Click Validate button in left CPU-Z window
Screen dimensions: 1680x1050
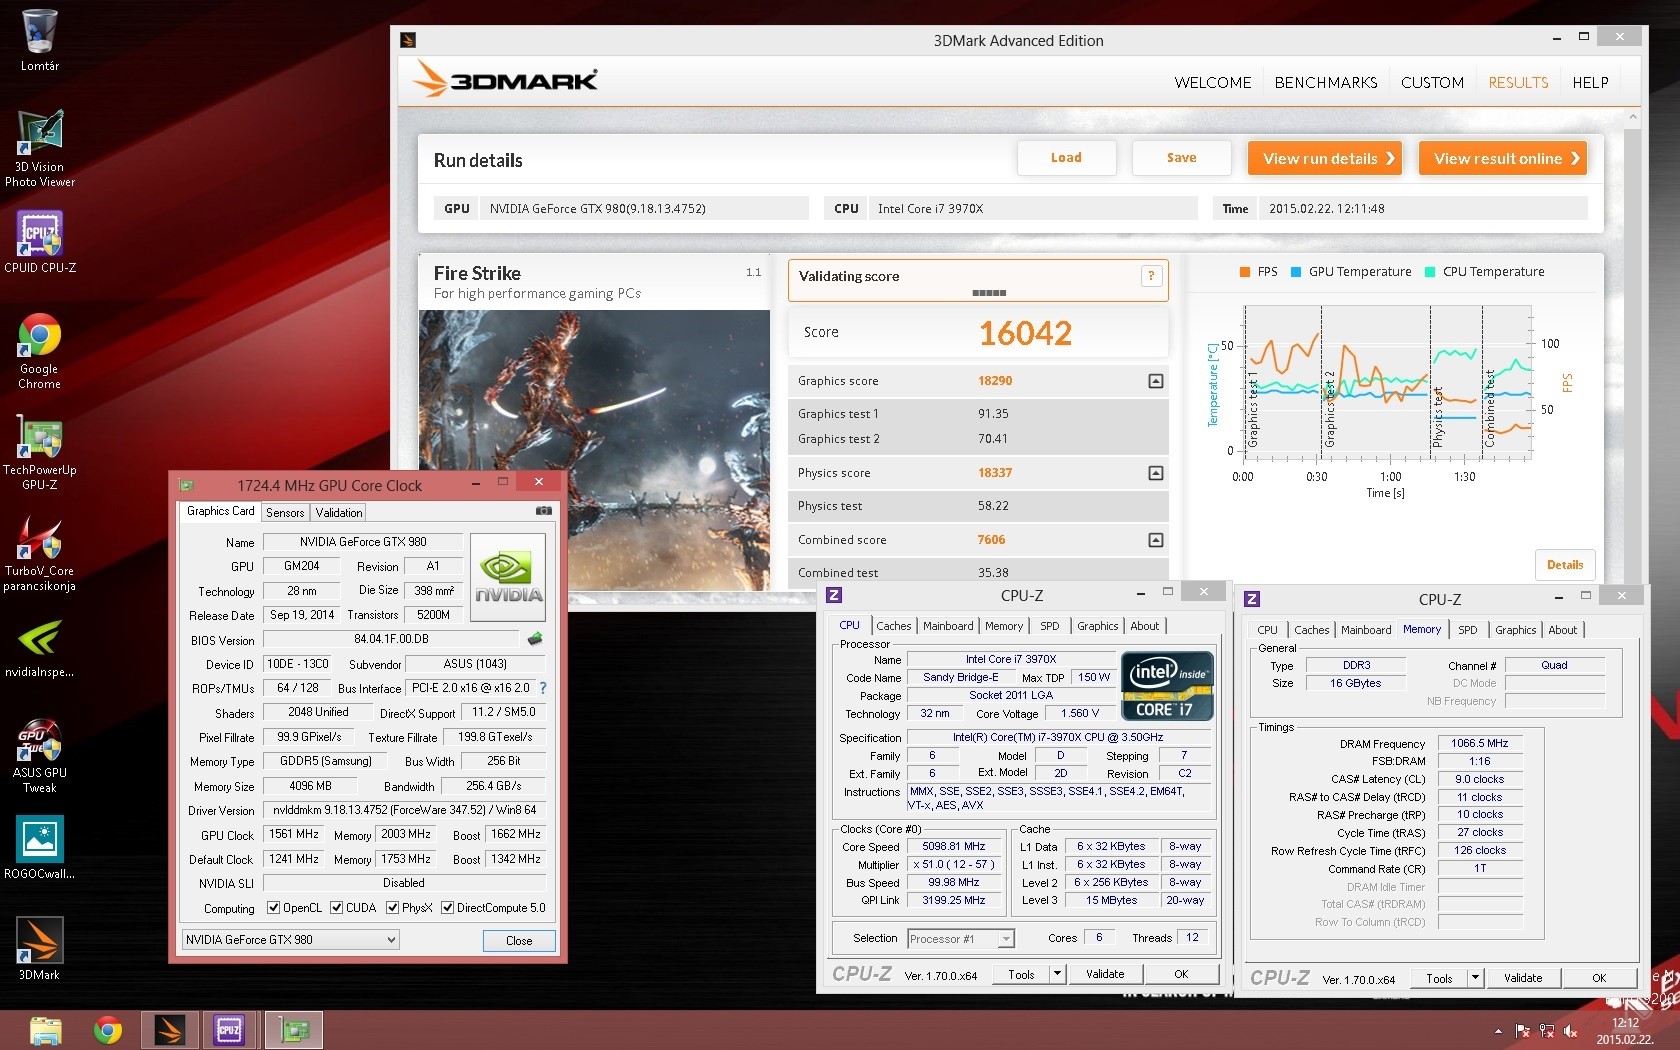point(1105,975)
